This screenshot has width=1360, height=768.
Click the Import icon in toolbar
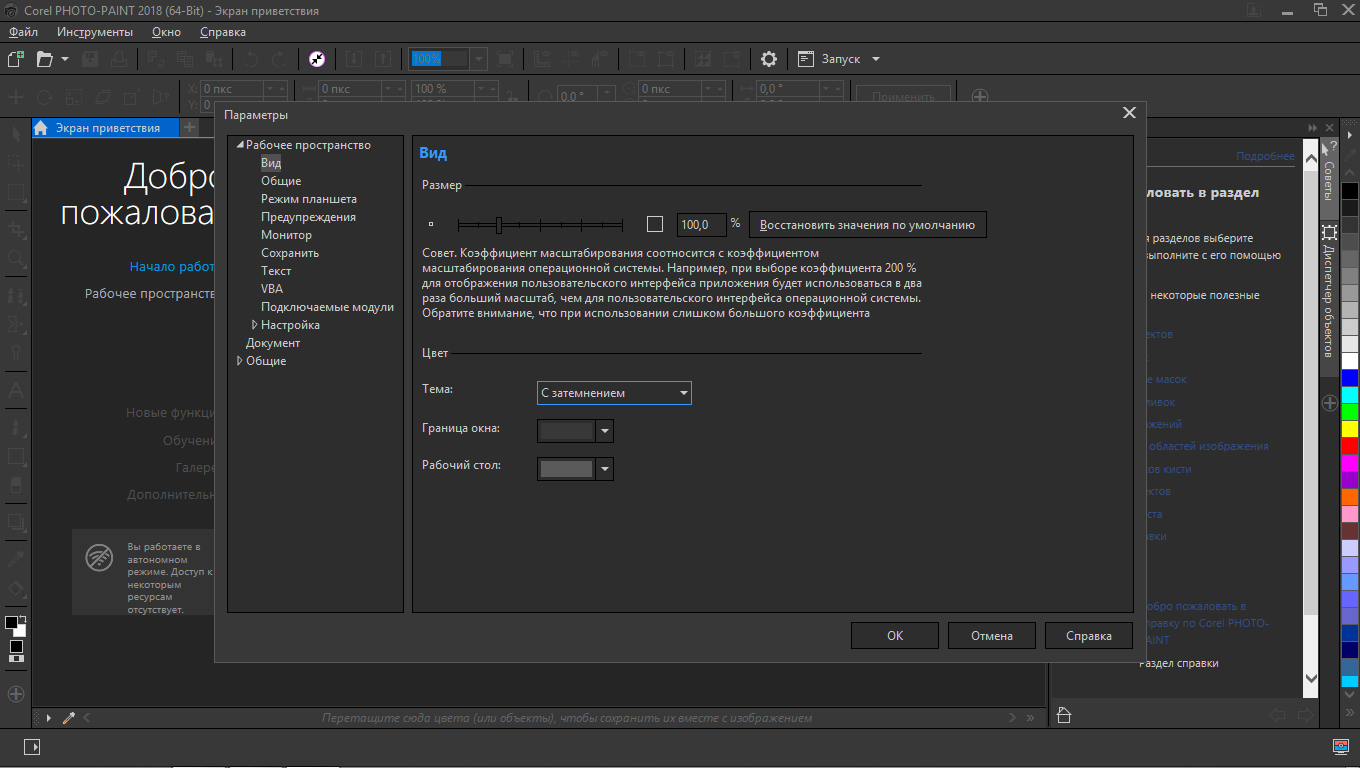click(353, 59)
